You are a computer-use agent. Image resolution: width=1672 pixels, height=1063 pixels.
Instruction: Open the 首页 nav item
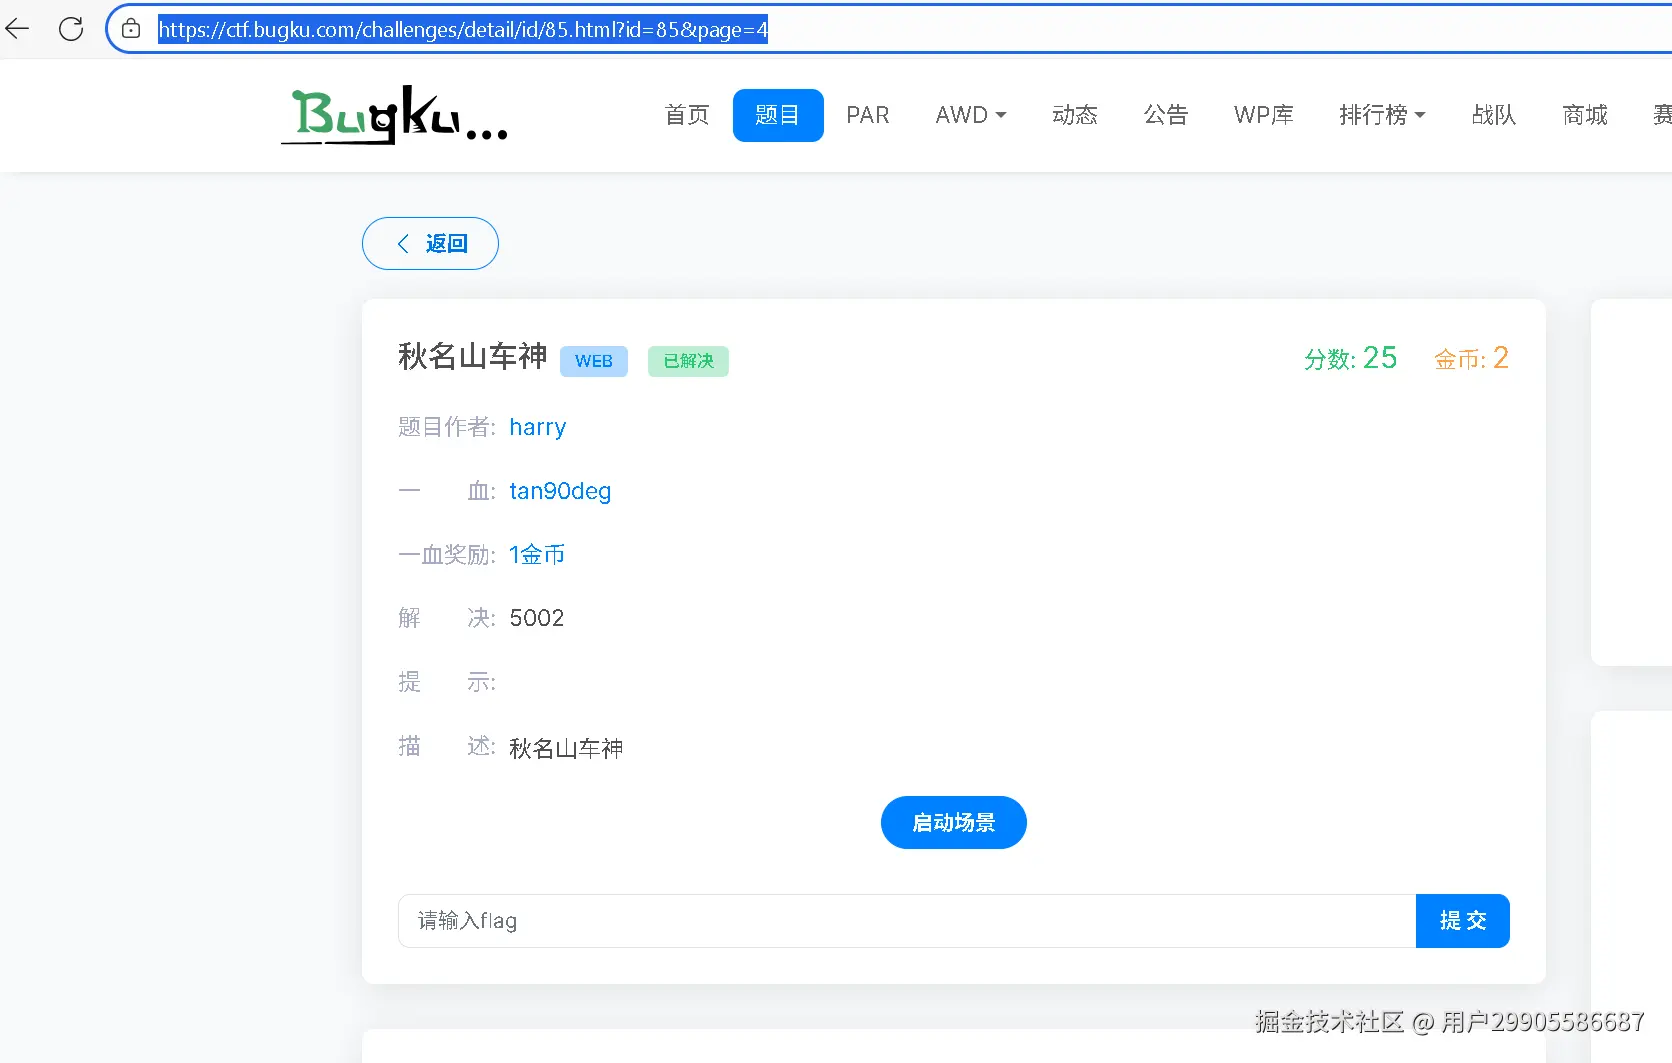687,115
